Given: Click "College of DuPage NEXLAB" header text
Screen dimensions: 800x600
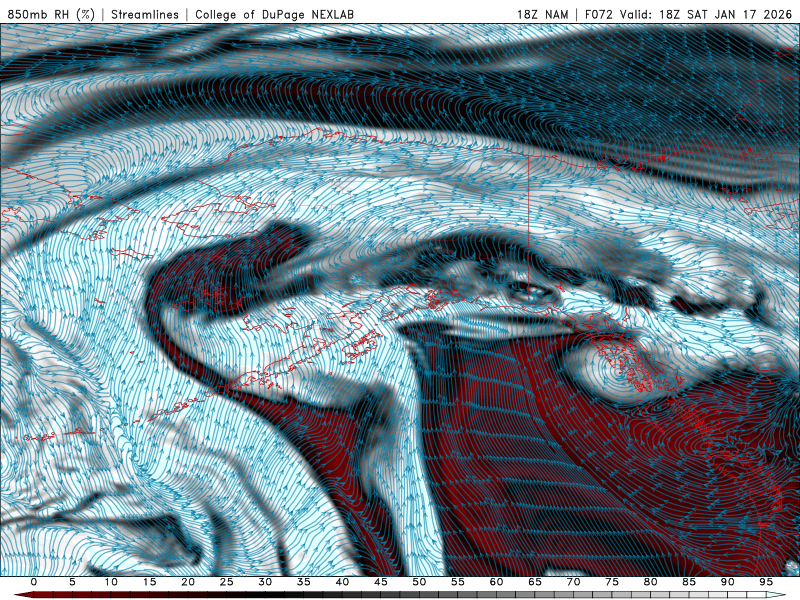Looking at the screenshot, I should [x=274, y=14].
